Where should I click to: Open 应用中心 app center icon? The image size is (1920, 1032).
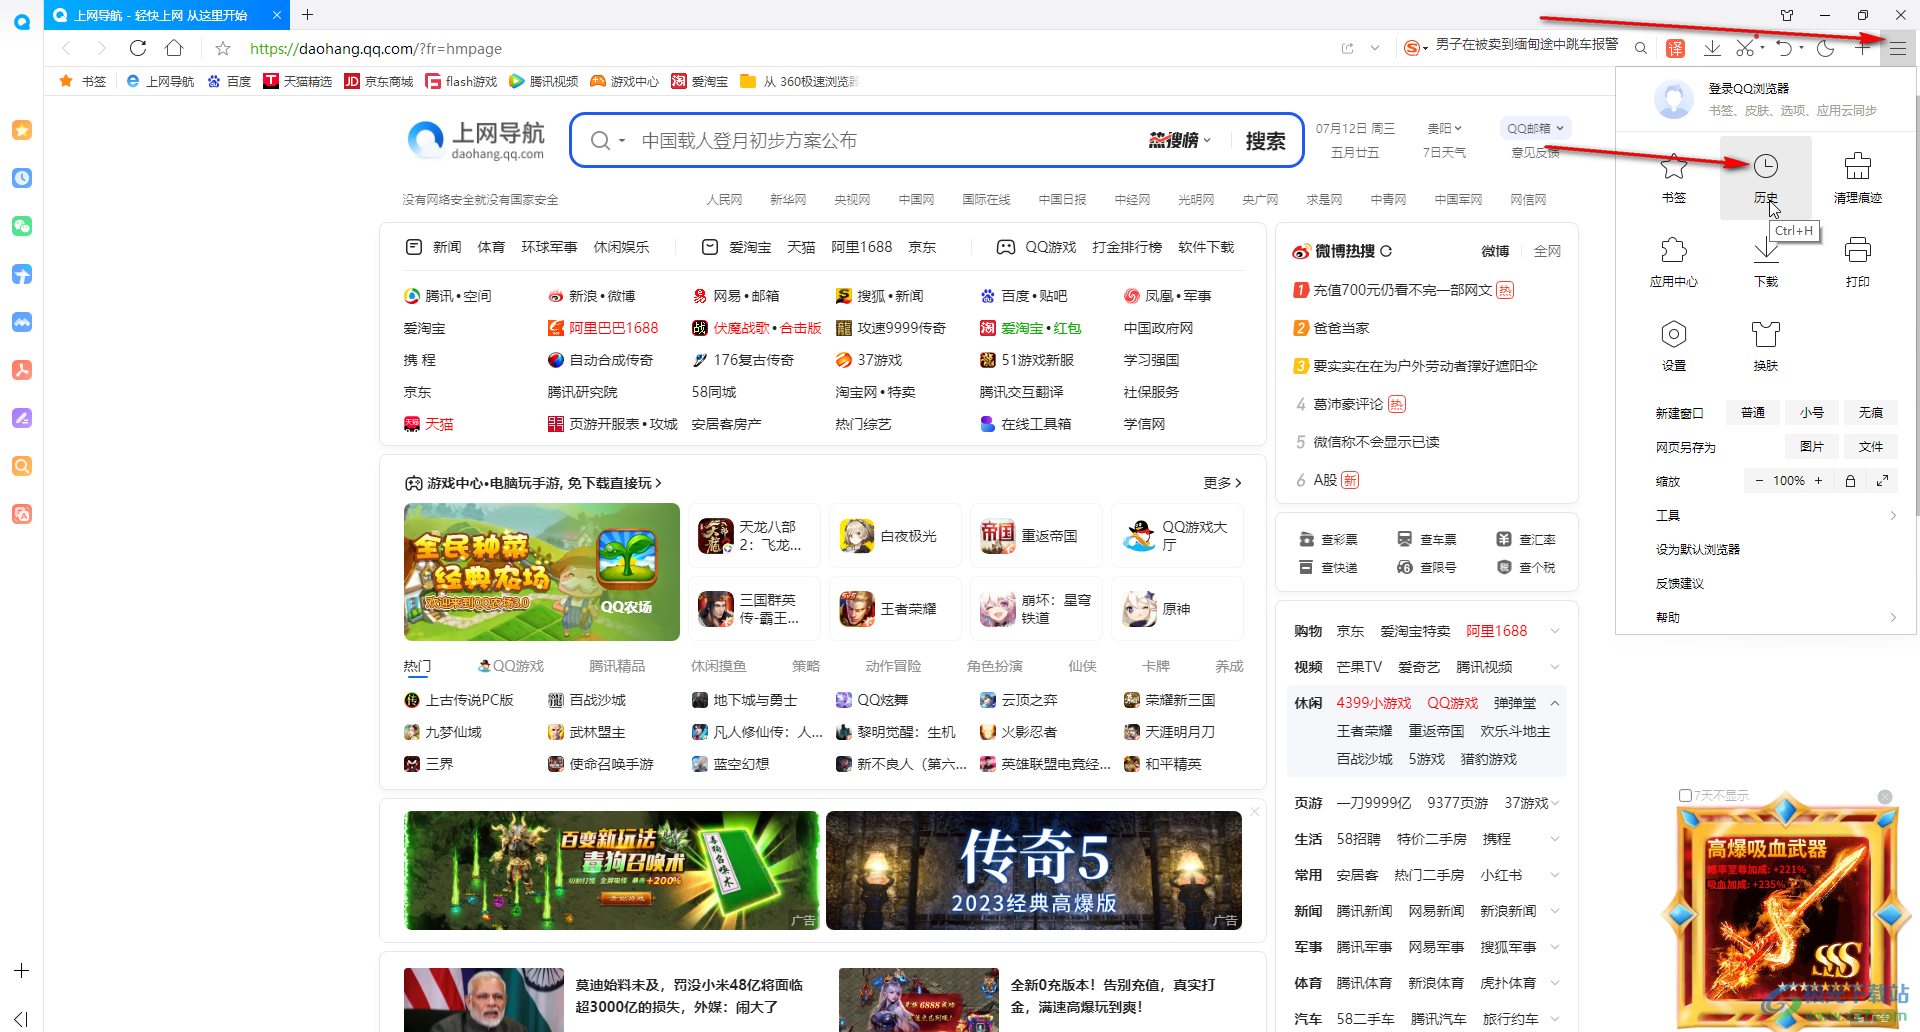1674,262
